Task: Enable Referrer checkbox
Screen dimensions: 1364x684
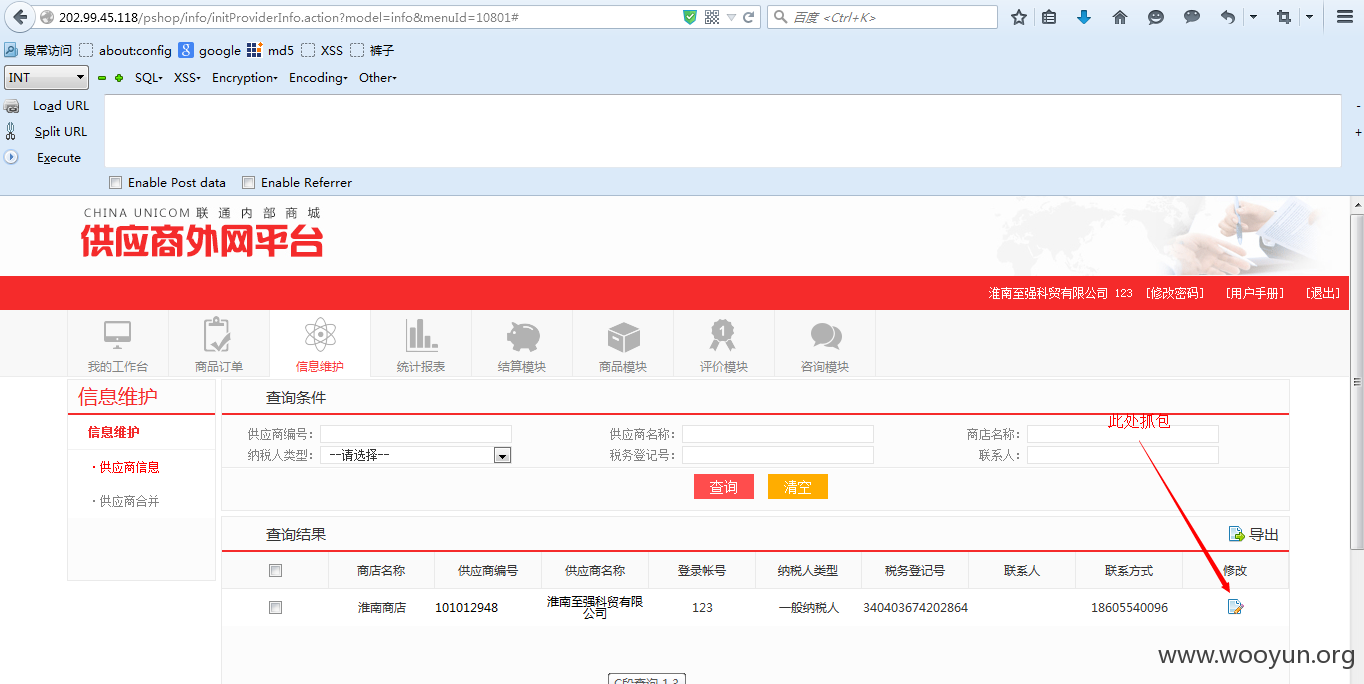Action: (x=249, y=183)
